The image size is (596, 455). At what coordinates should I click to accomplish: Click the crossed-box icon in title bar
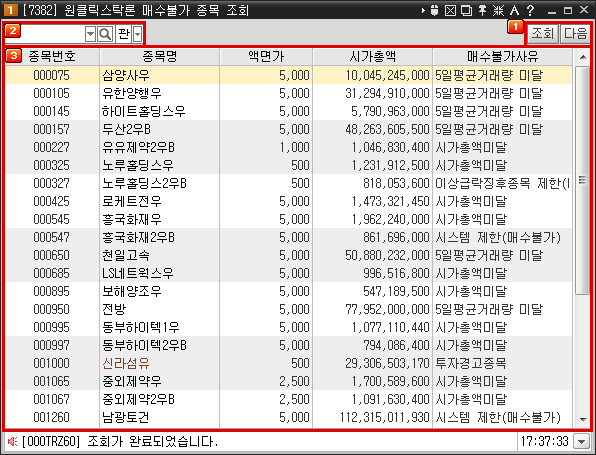coord(450,10)
